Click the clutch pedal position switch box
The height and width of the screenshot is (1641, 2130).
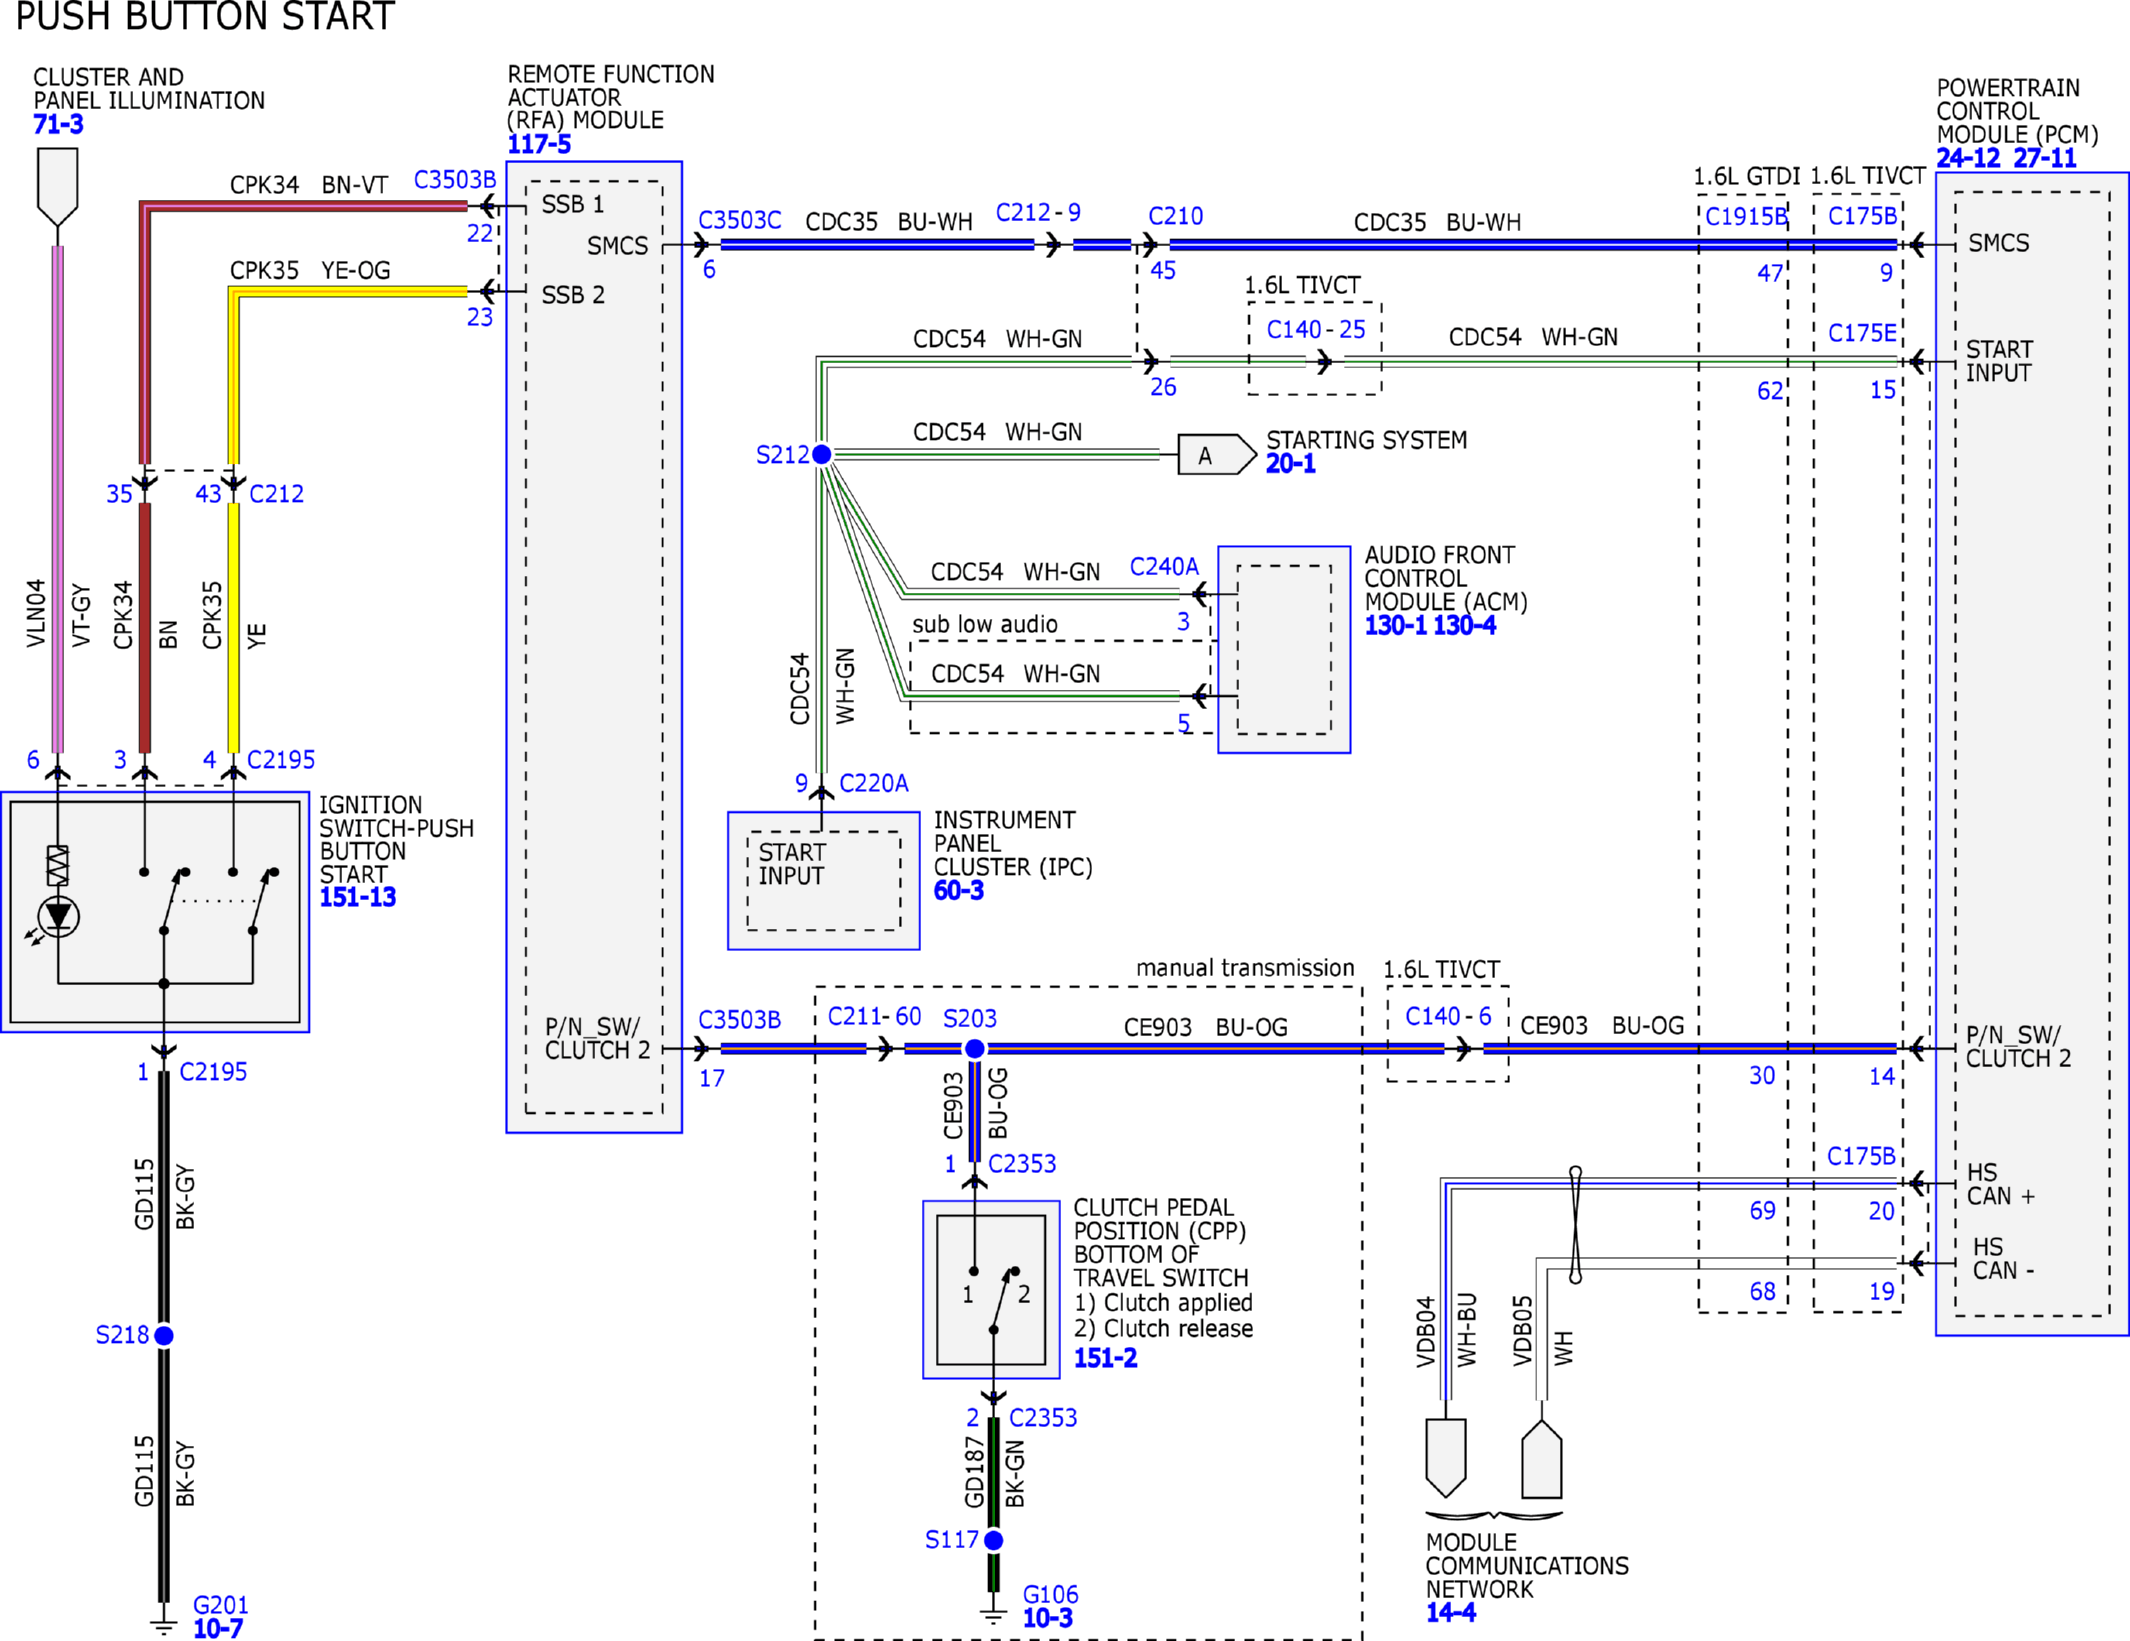click(x=991, y=1289)
